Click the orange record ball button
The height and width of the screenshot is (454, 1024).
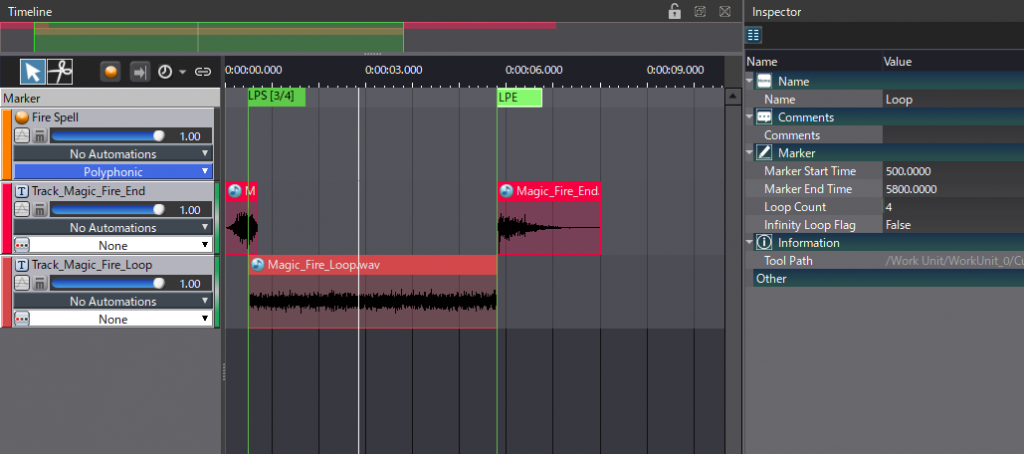click(110, 72)
